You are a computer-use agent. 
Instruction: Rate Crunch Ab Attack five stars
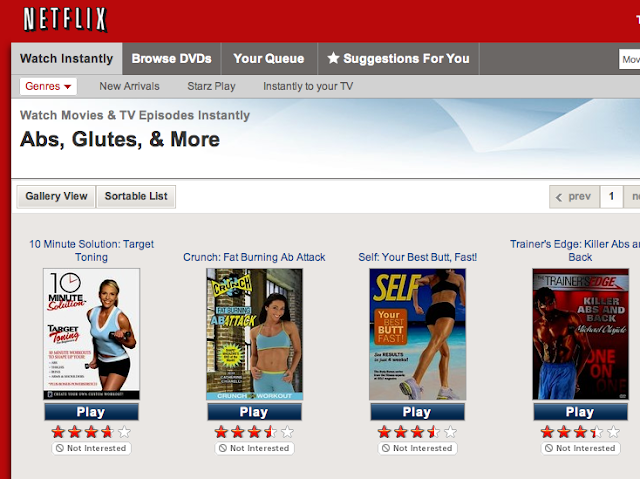pos(287,432)
